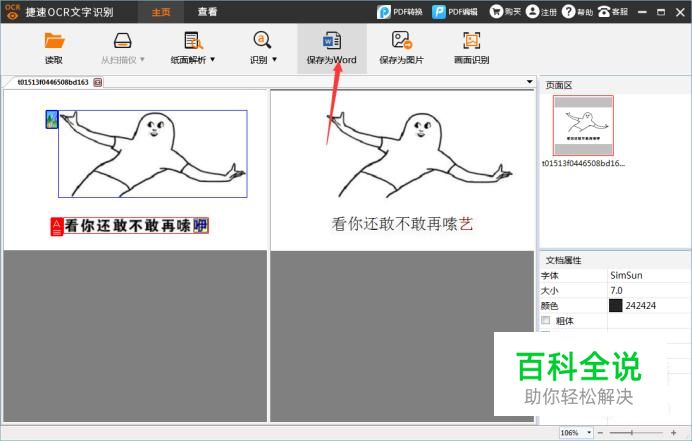Switch to the 查看 tab
This screenshot has width=692, height=441.
(x=207, y=12)
